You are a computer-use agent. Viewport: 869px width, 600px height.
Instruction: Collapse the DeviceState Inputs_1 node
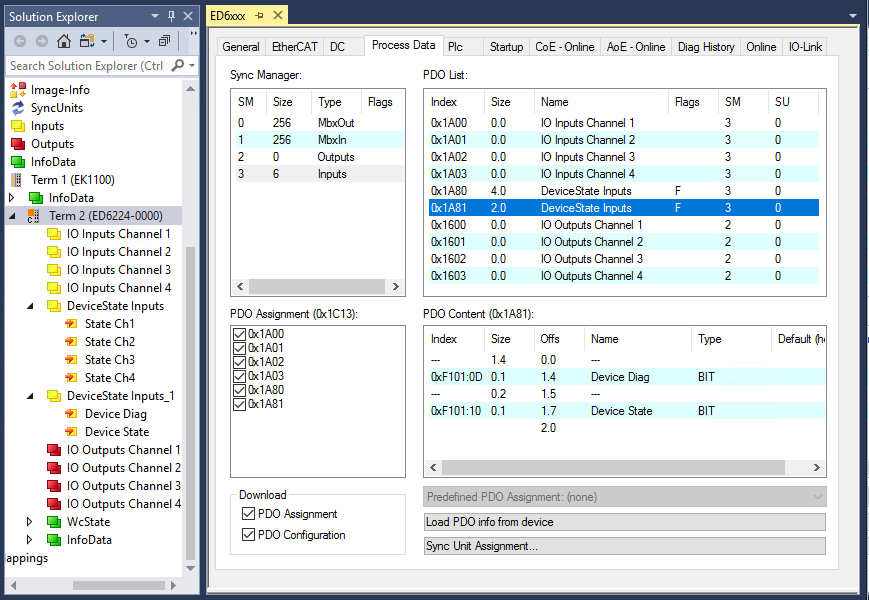tap(30, 396)
